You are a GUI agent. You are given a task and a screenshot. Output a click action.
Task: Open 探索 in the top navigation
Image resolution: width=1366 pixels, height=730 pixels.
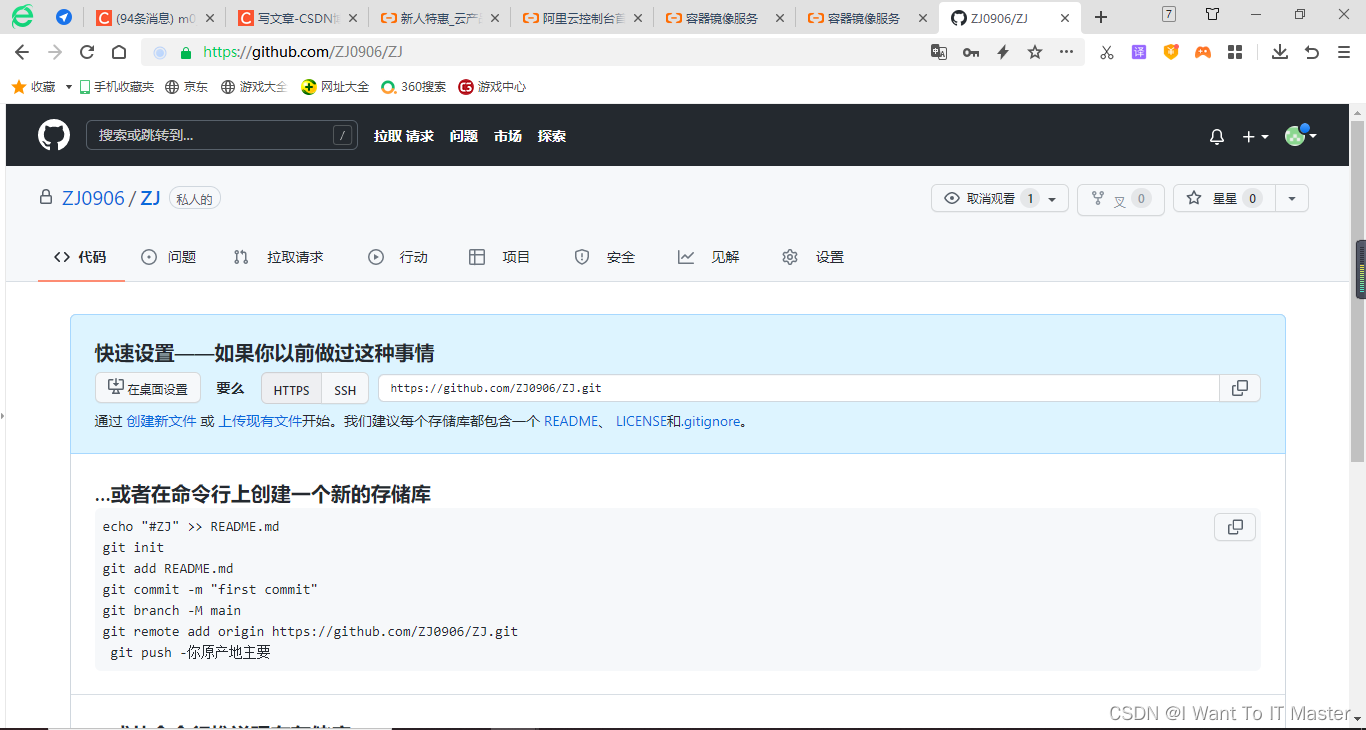tap(552, 136)
